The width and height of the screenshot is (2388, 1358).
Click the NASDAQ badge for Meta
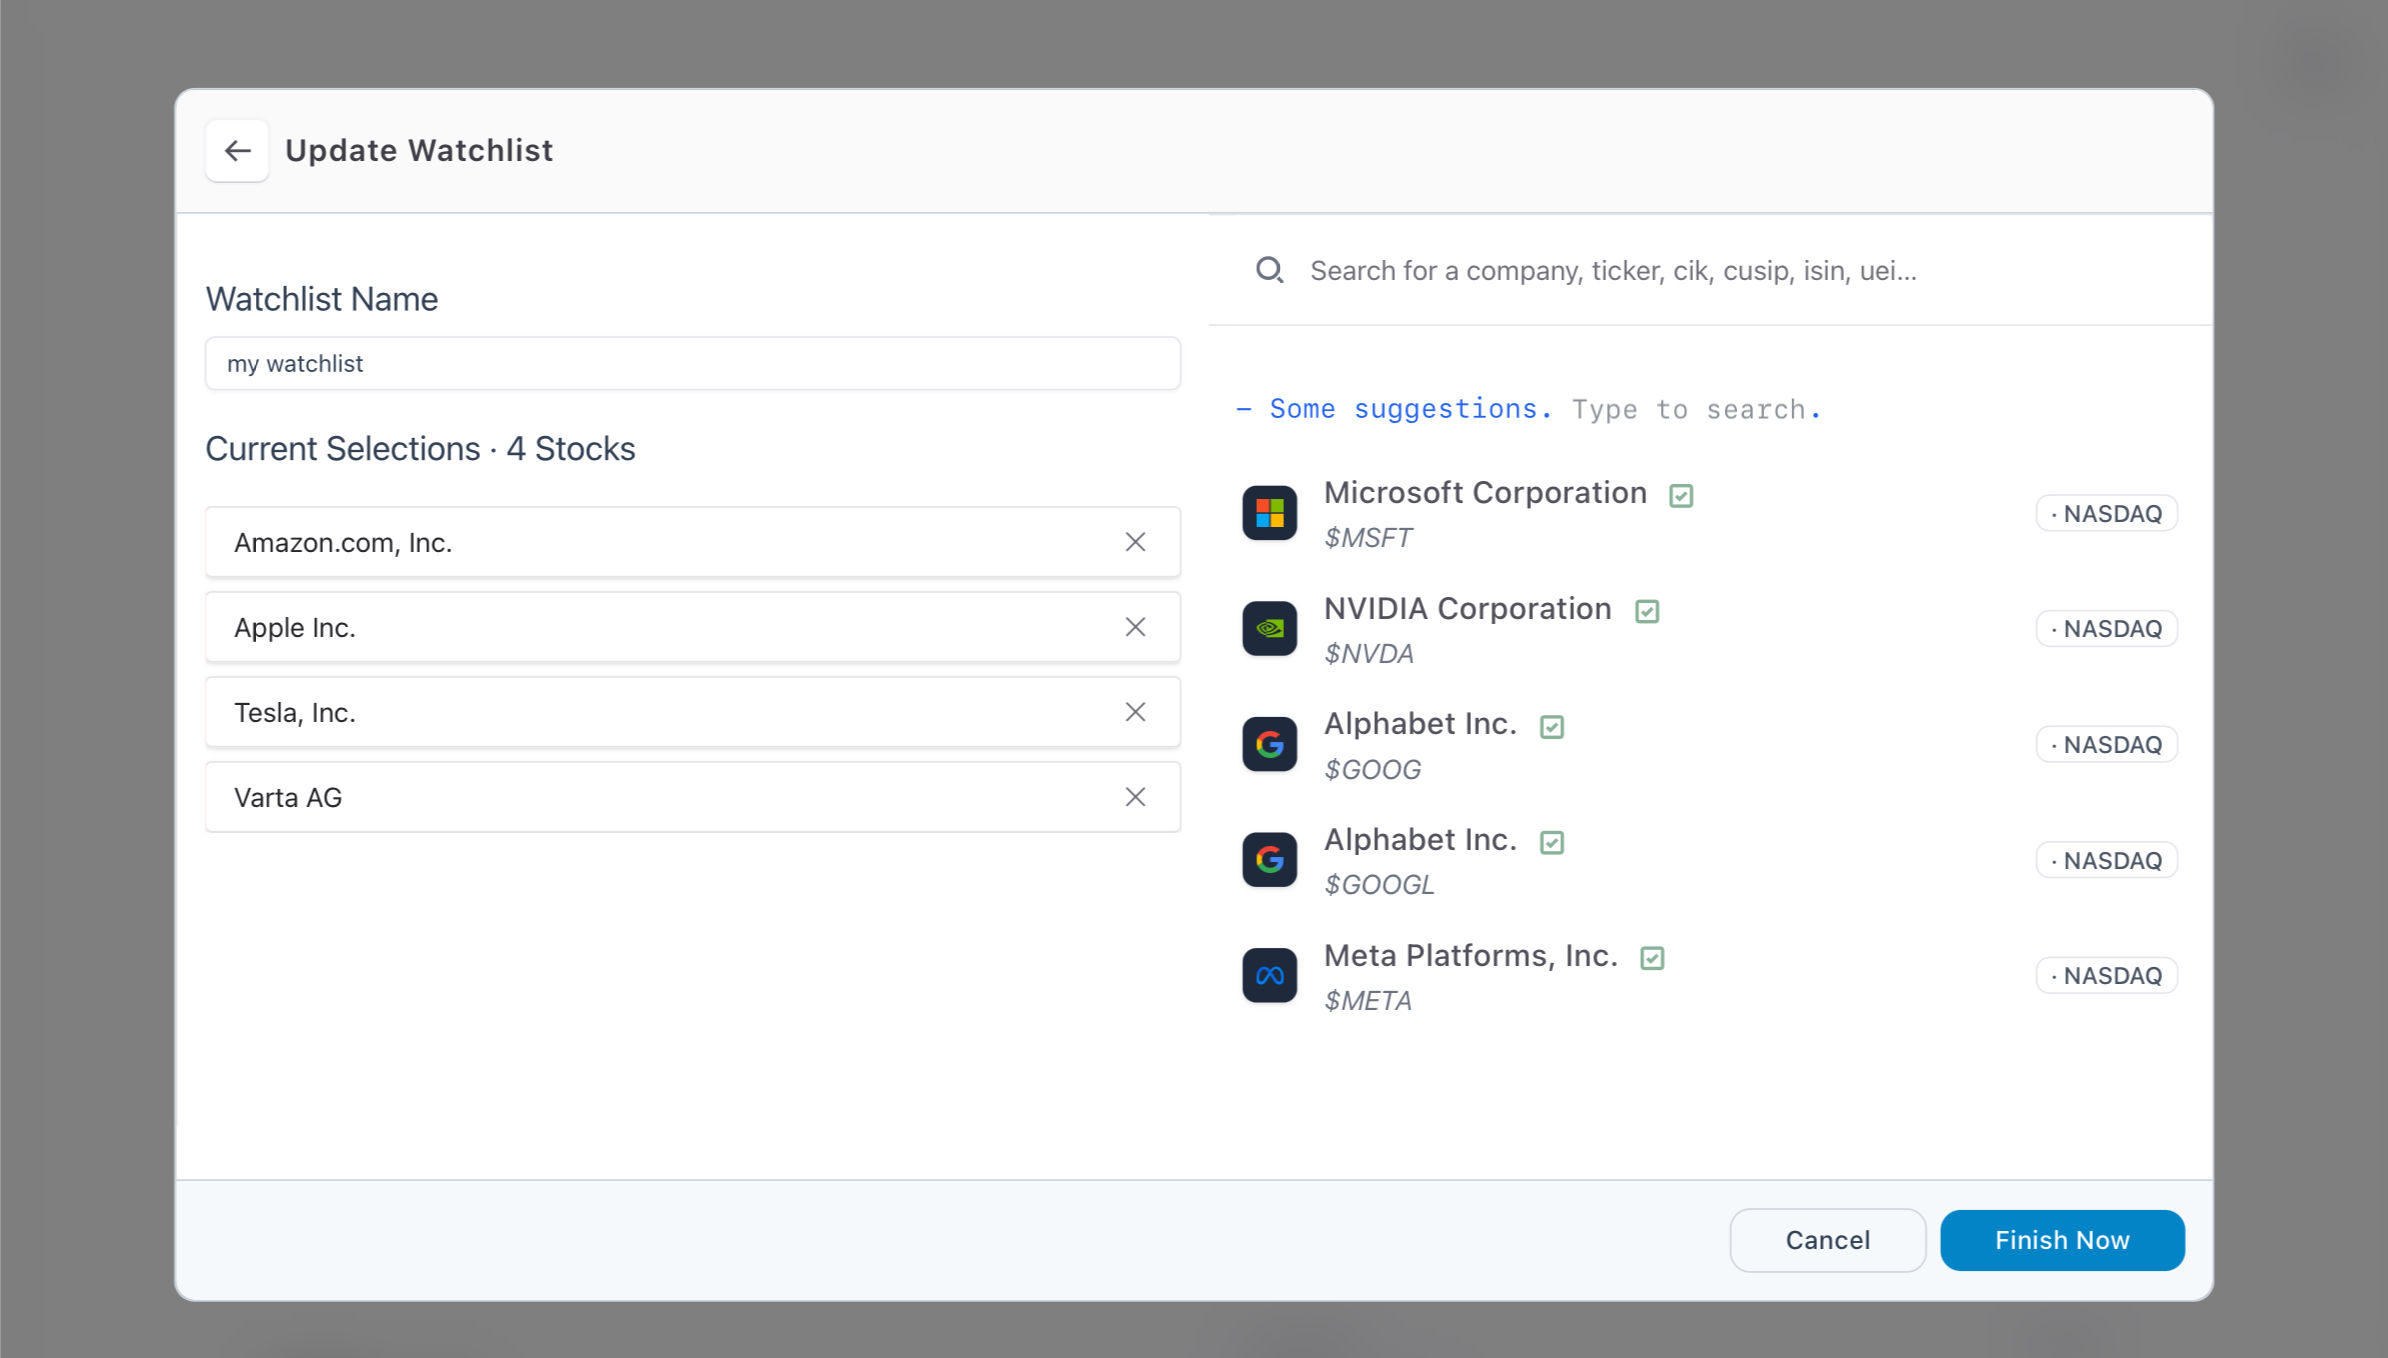click(x=2107, y=976)
